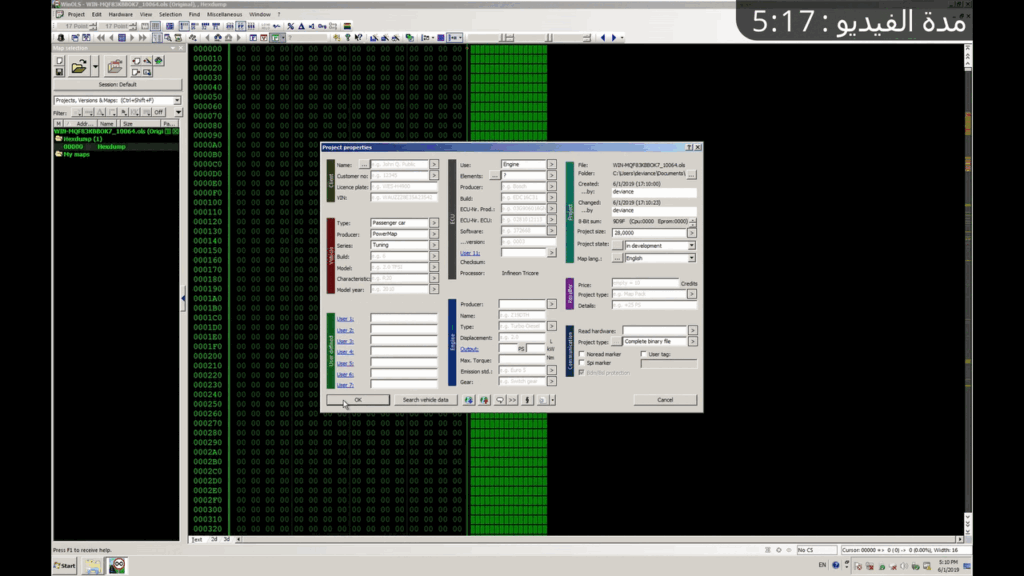Click the OK button

(357, 399)
